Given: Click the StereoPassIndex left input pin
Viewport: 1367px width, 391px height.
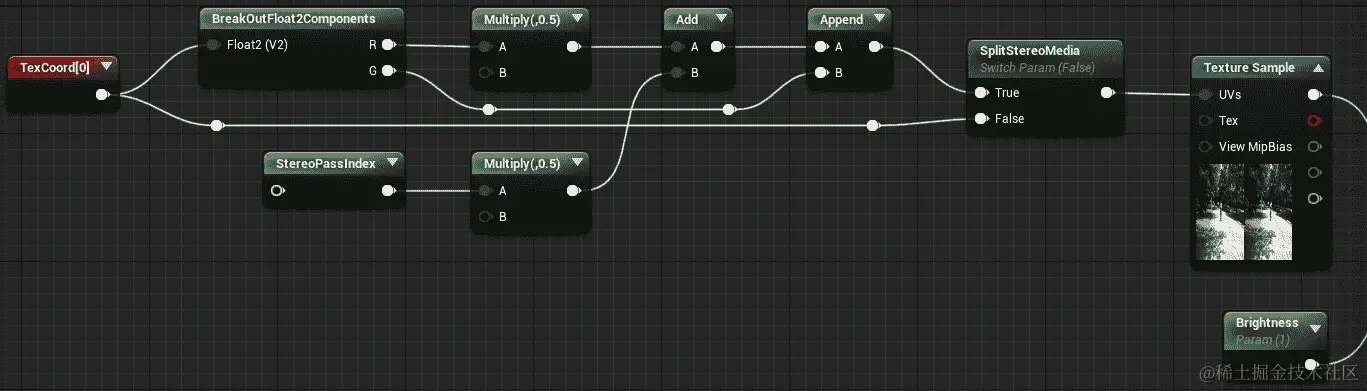Looking at the screenshot, I should (x=278, y=191).
